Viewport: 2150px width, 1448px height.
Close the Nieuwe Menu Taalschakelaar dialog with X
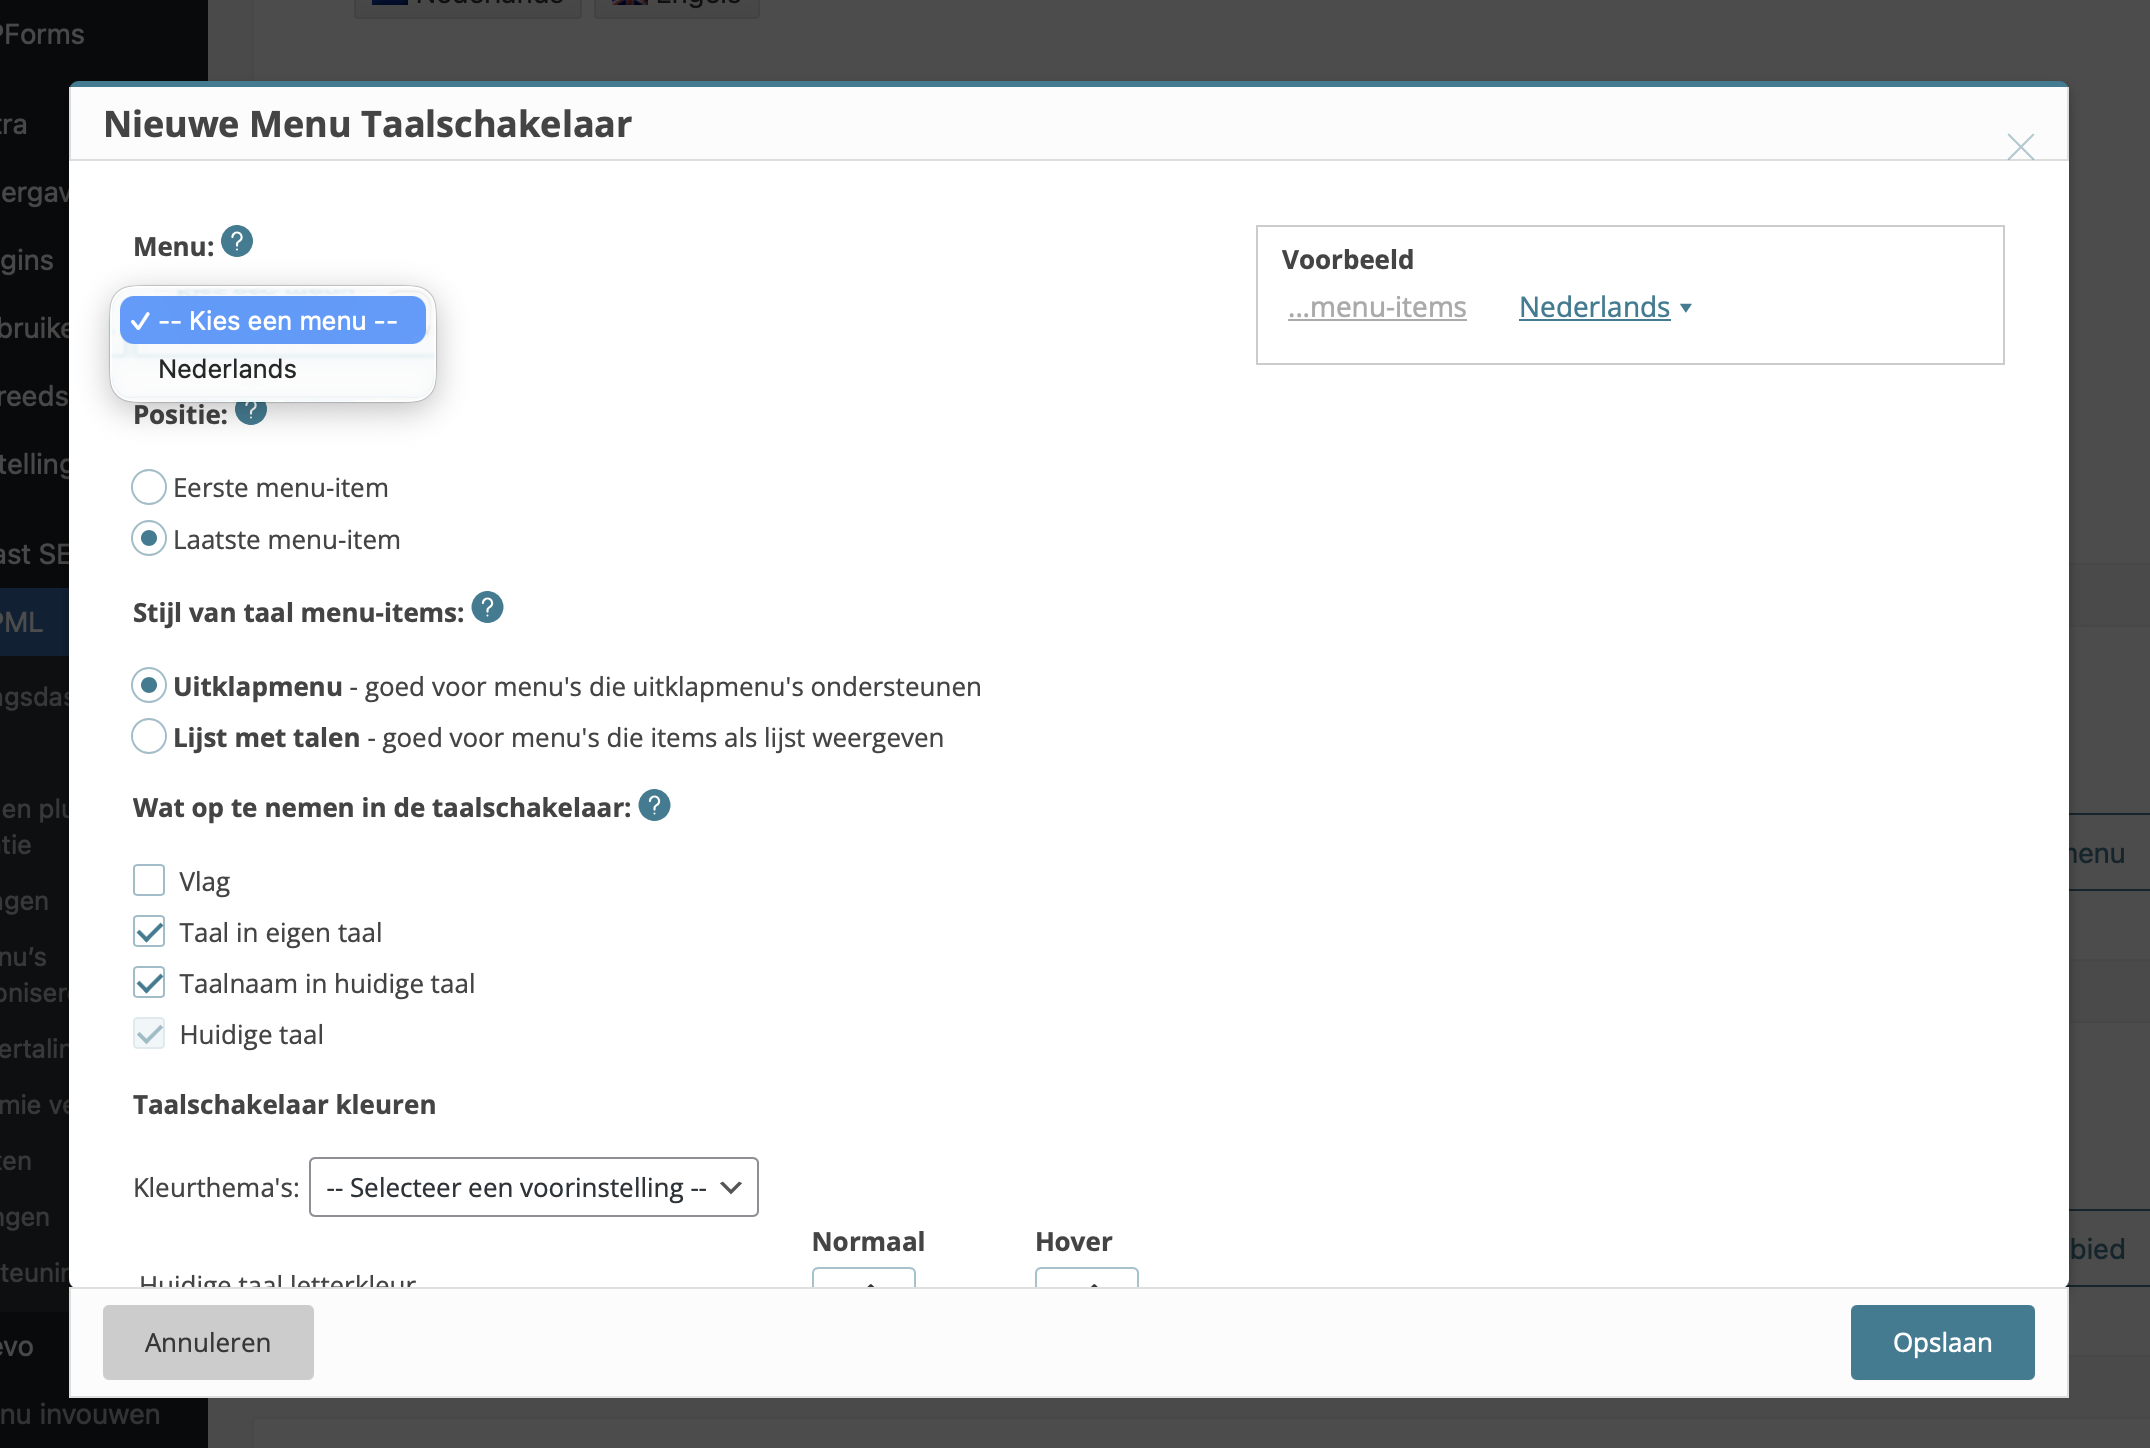pos(2020,147)
